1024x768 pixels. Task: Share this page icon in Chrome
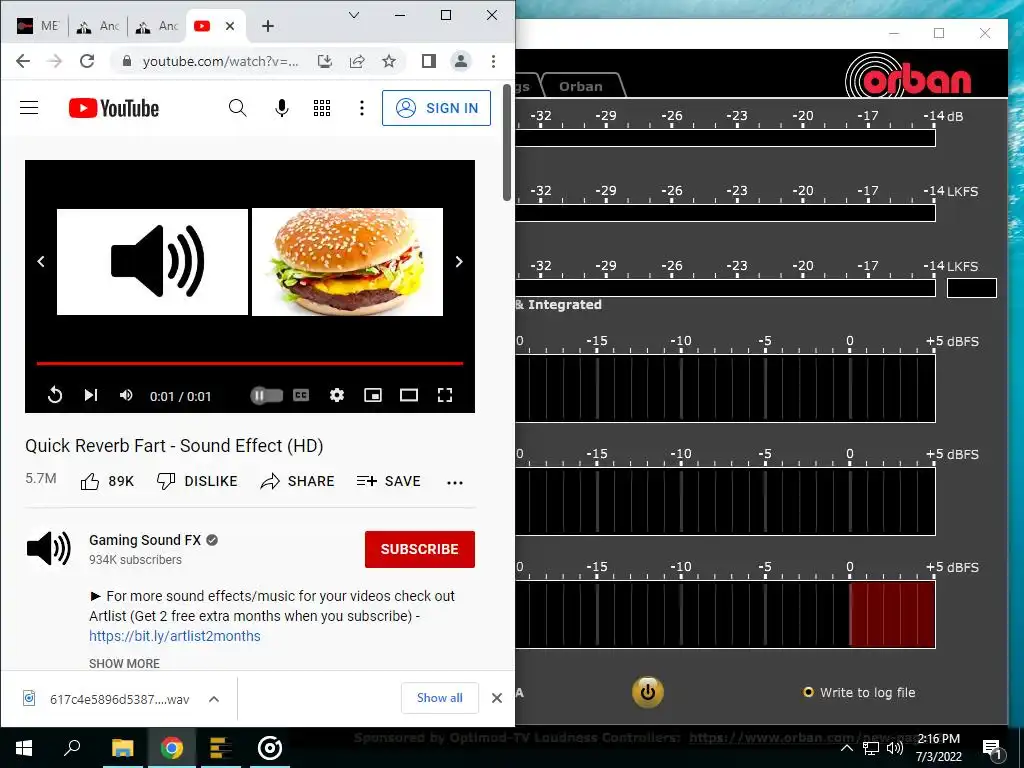357,61
